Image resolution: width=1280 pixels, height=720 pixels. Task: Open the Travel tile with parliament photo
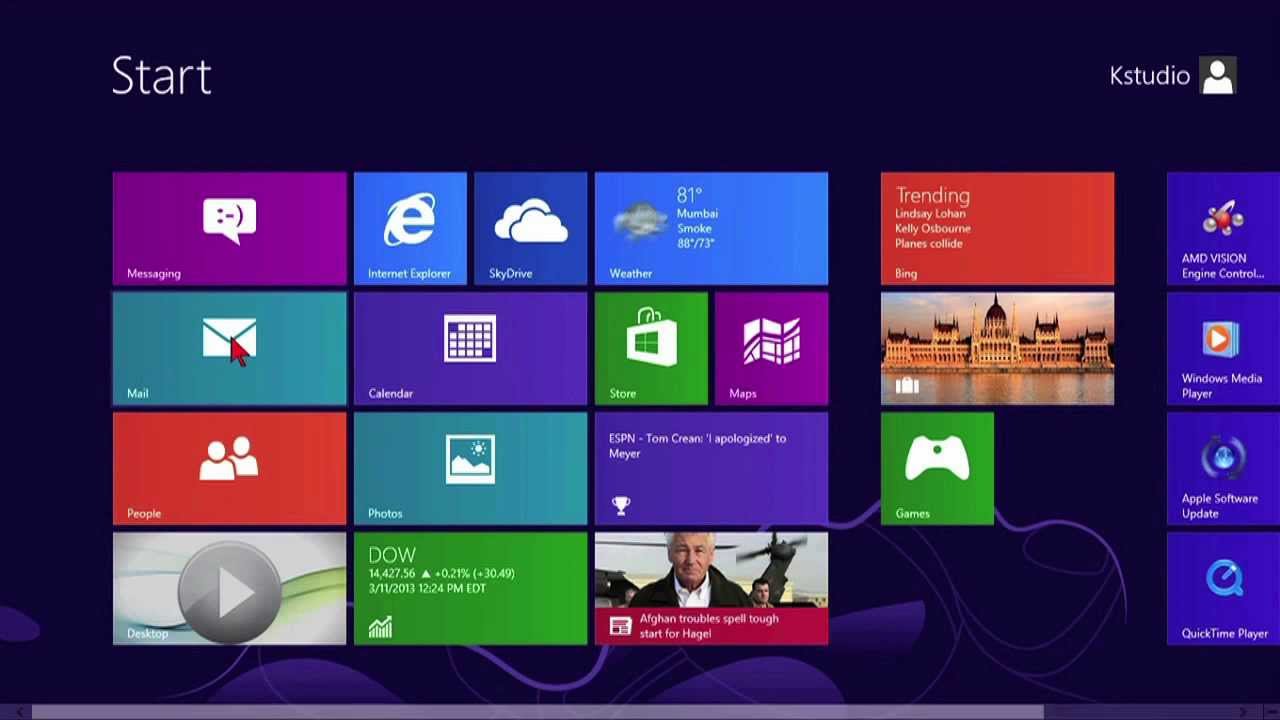[997, 348]
